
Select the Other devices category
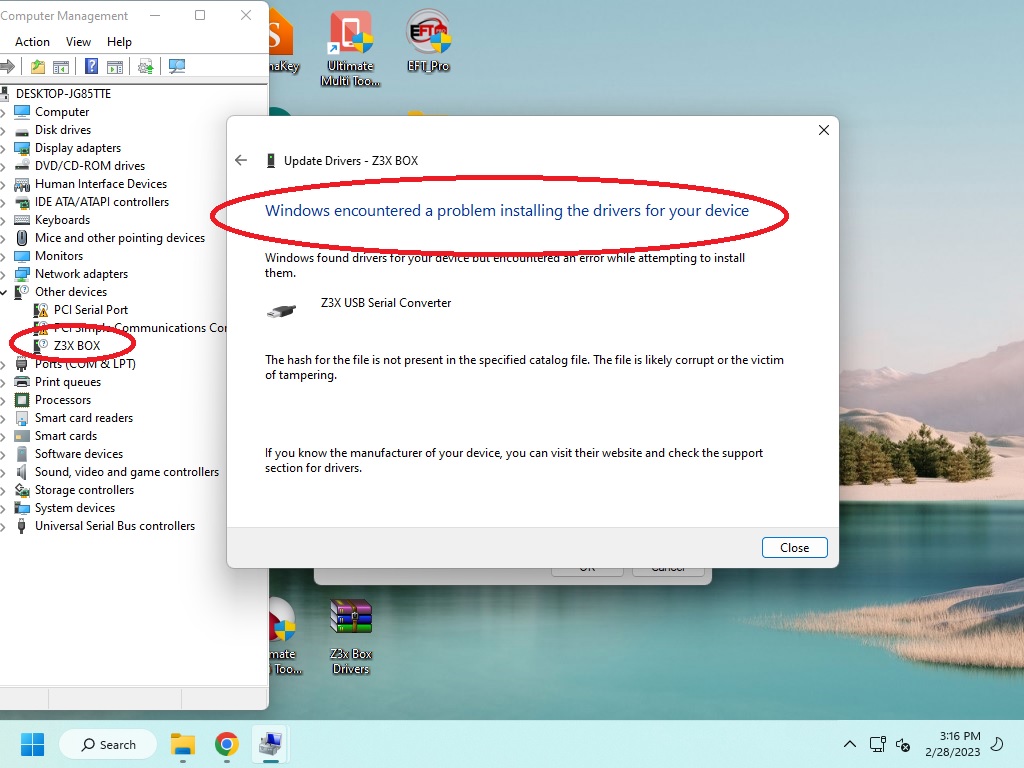click(71, 292)
